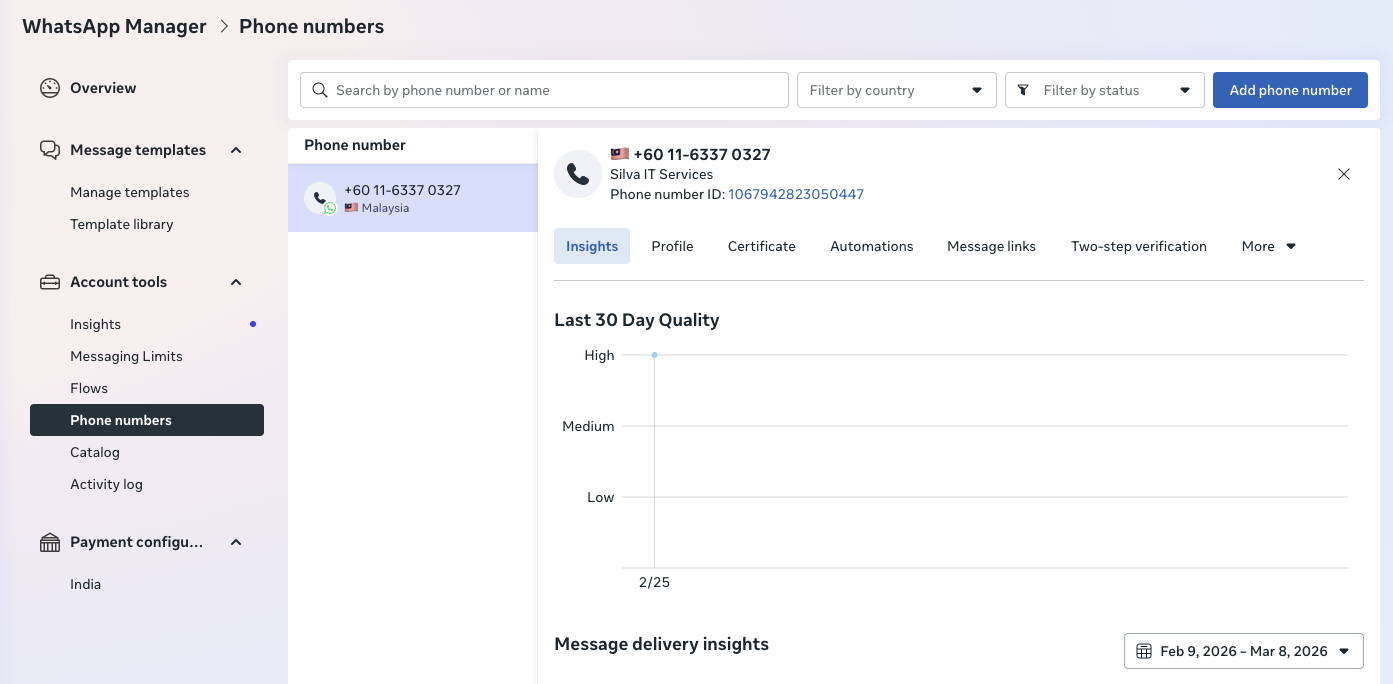Open the Filter by country dropdown
This screenshot has height=684, width=1393.
(896, 90)
